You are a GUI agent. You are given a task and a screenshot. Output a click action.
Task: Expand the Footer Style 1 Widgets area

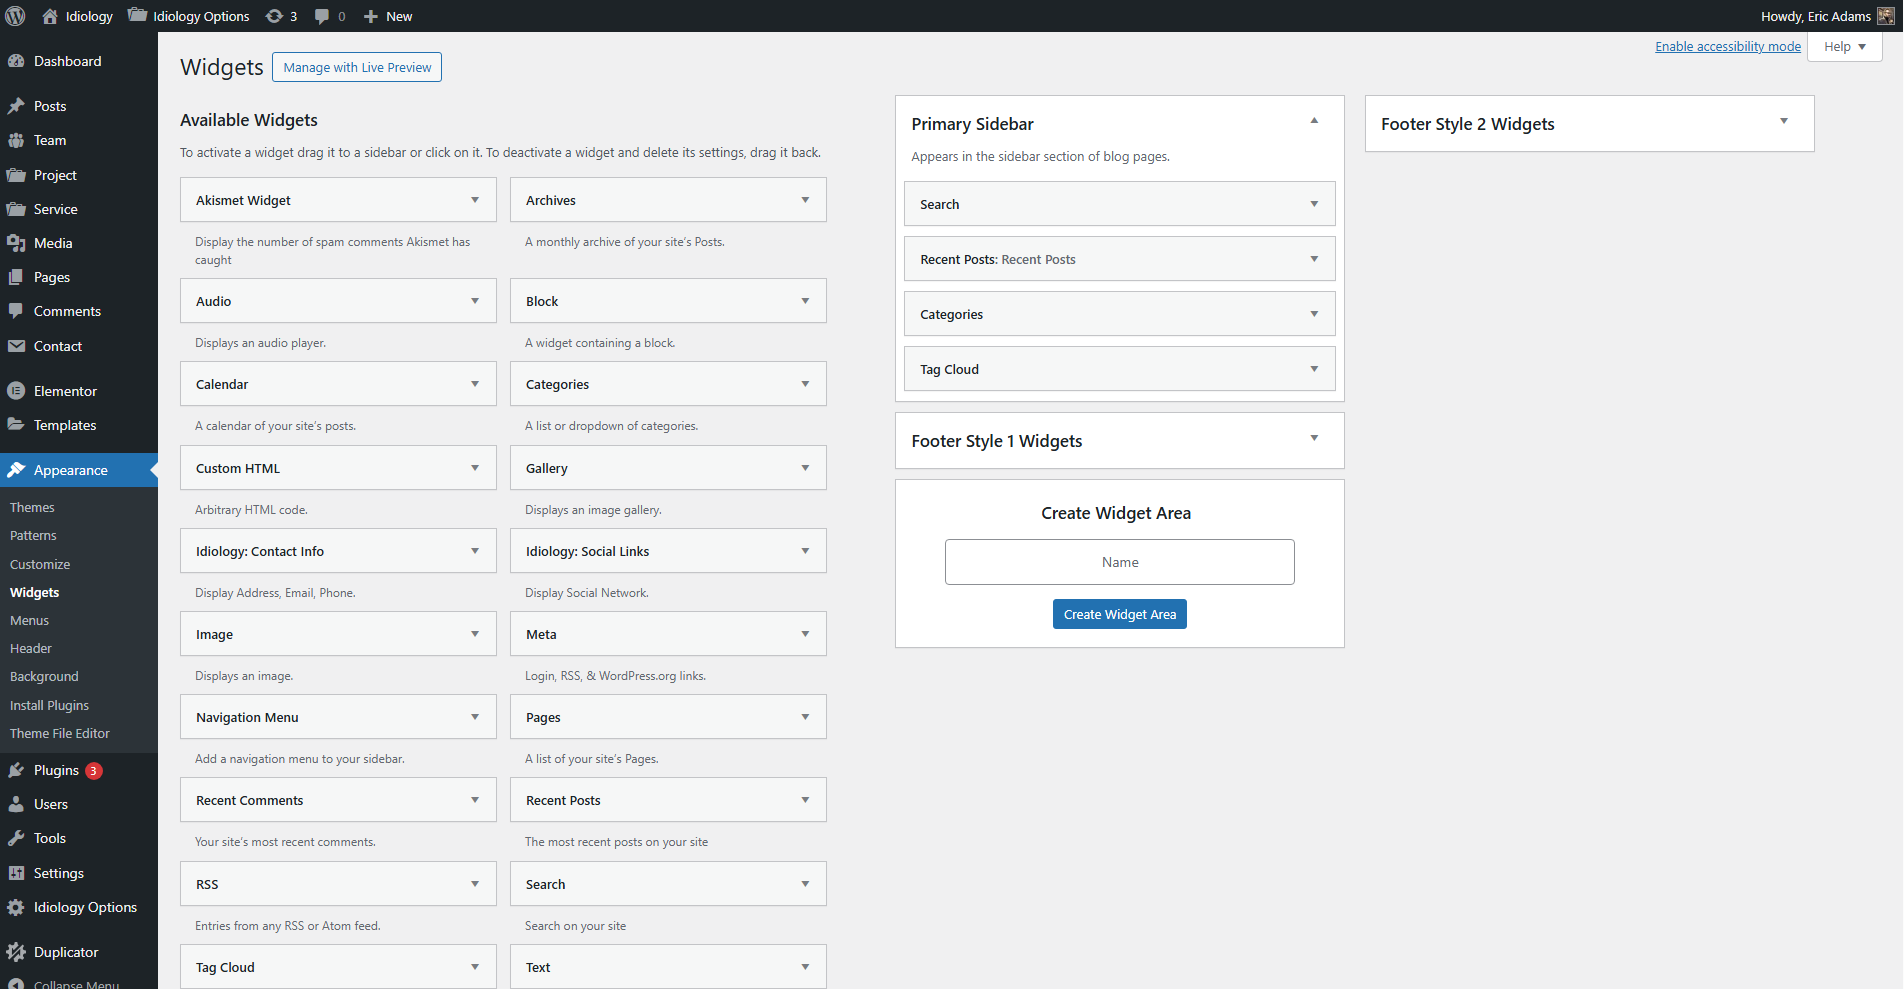[1314, 439]
